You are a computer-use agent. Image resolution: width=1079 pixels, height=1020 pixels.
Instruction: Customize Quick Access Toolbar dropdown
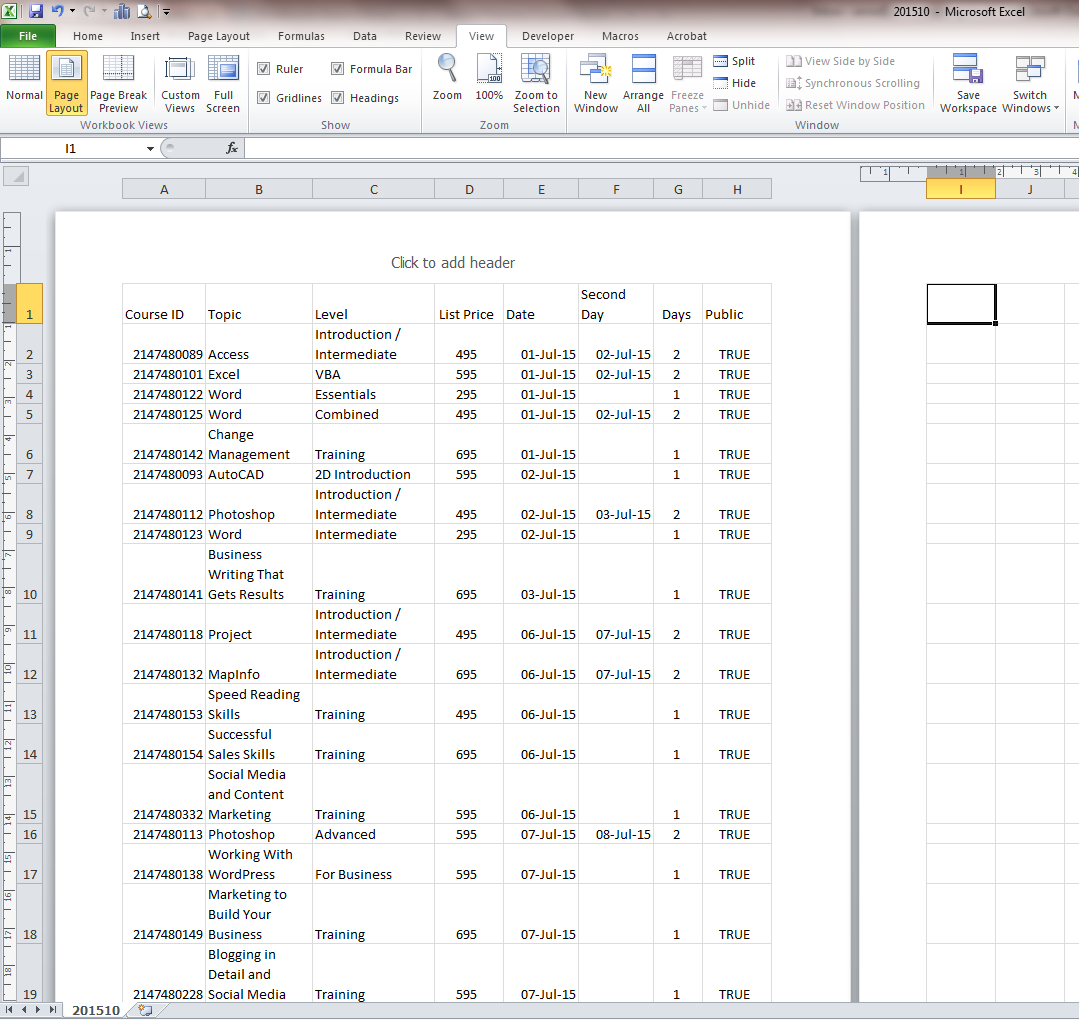pos(166,12)
